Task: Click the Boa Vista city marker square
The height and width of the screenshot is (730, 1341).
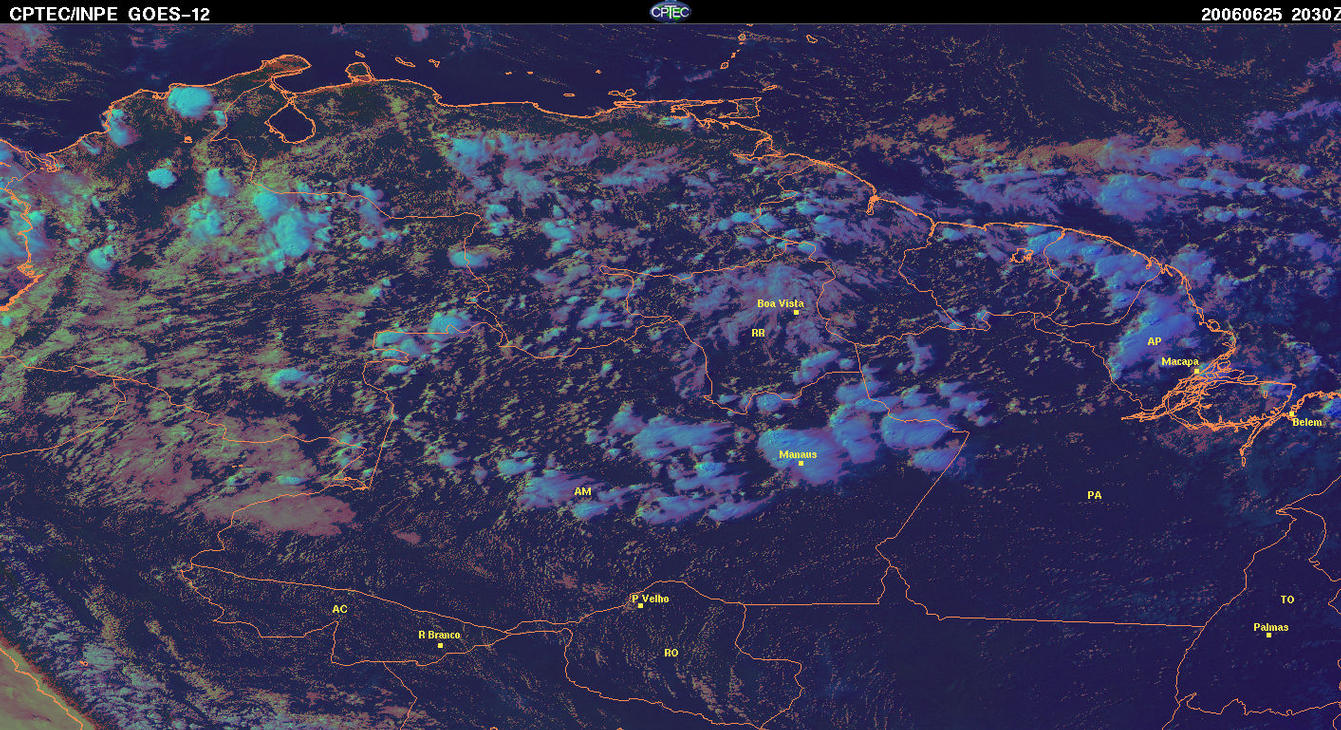Action: (796, 312)
